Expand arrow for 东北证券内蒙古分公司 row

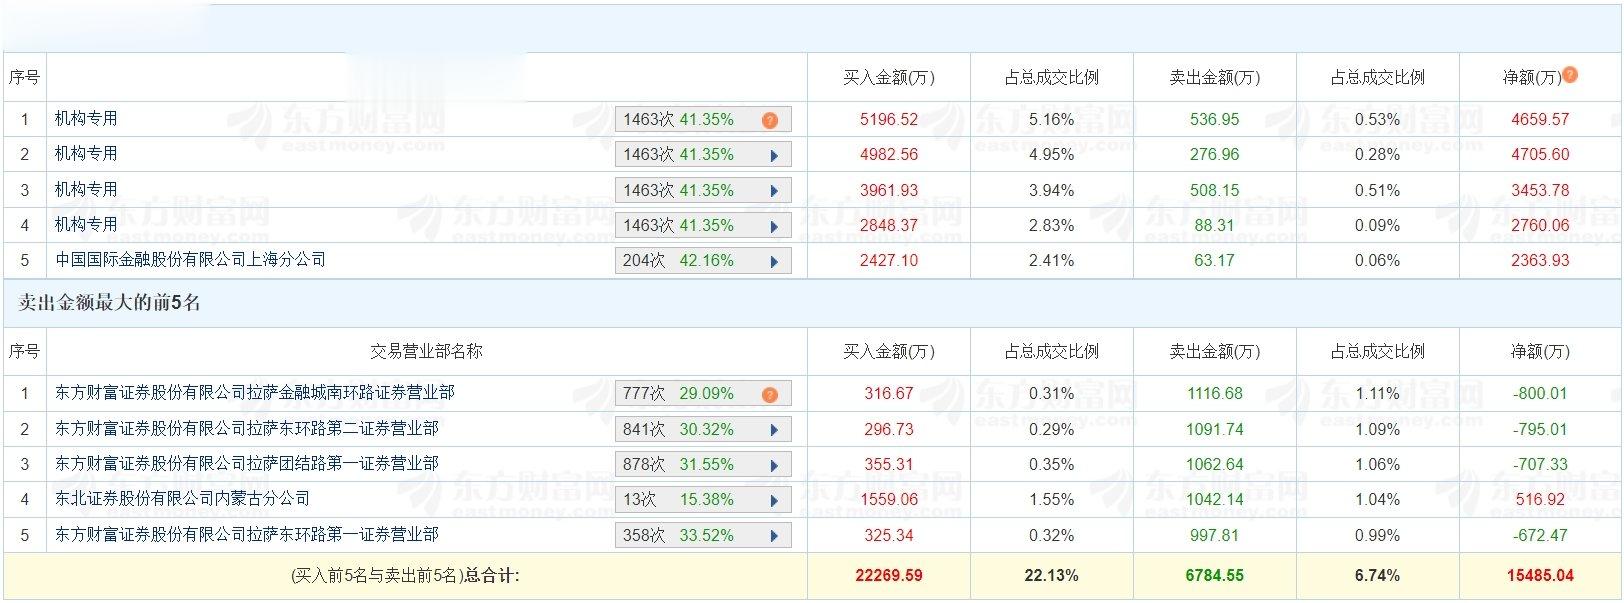[x=774, y=500]
